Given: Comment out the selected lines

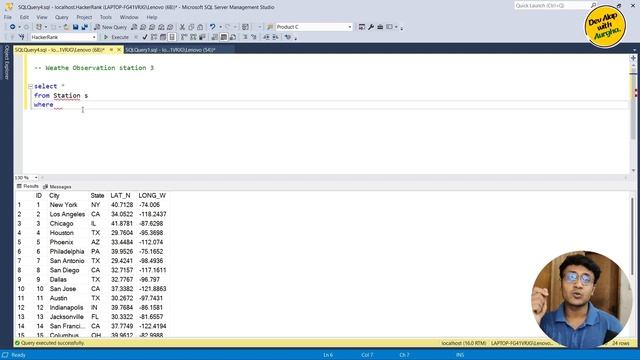Looking at the screenshot, I should (x=245, y=37).
